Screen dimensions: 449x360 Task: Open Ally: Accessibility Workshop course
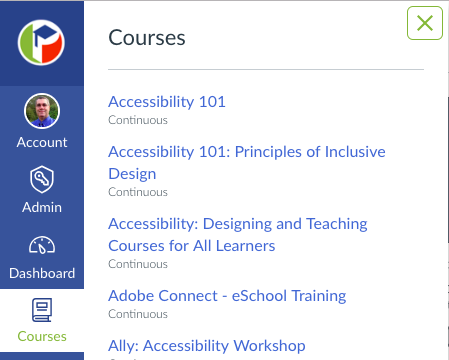pos(207,346)
